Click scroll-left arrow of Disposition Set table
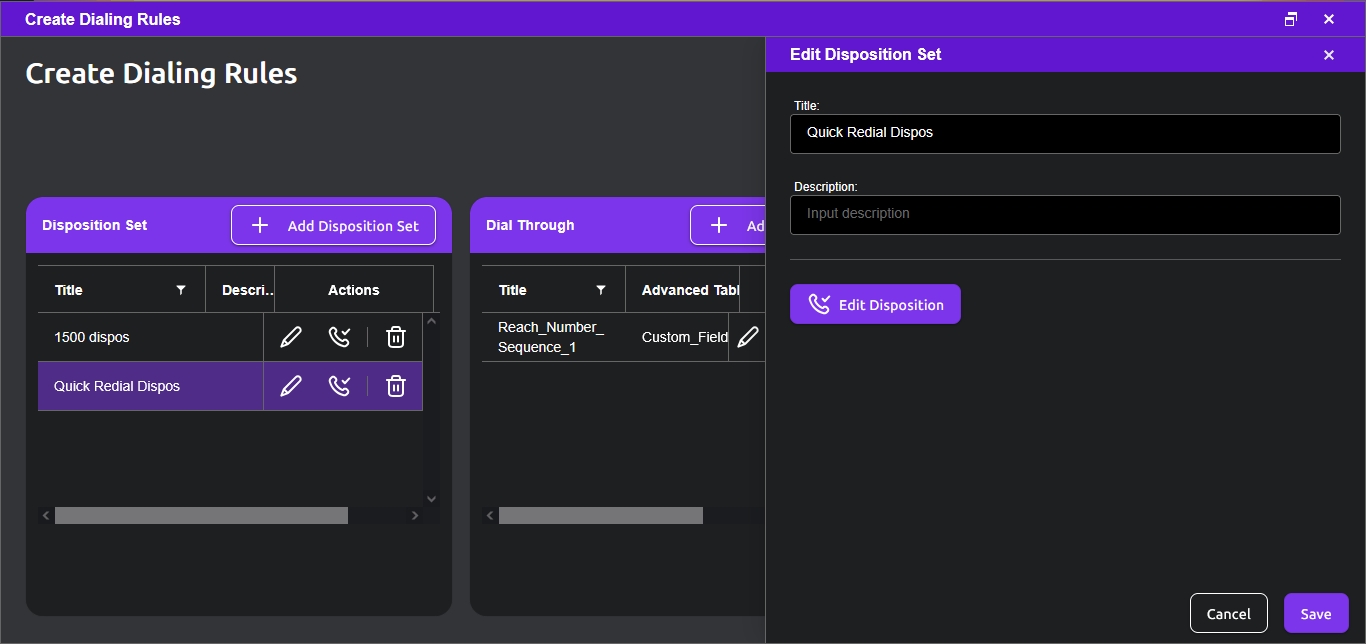 pyautogui.click(x=46, y=515)
